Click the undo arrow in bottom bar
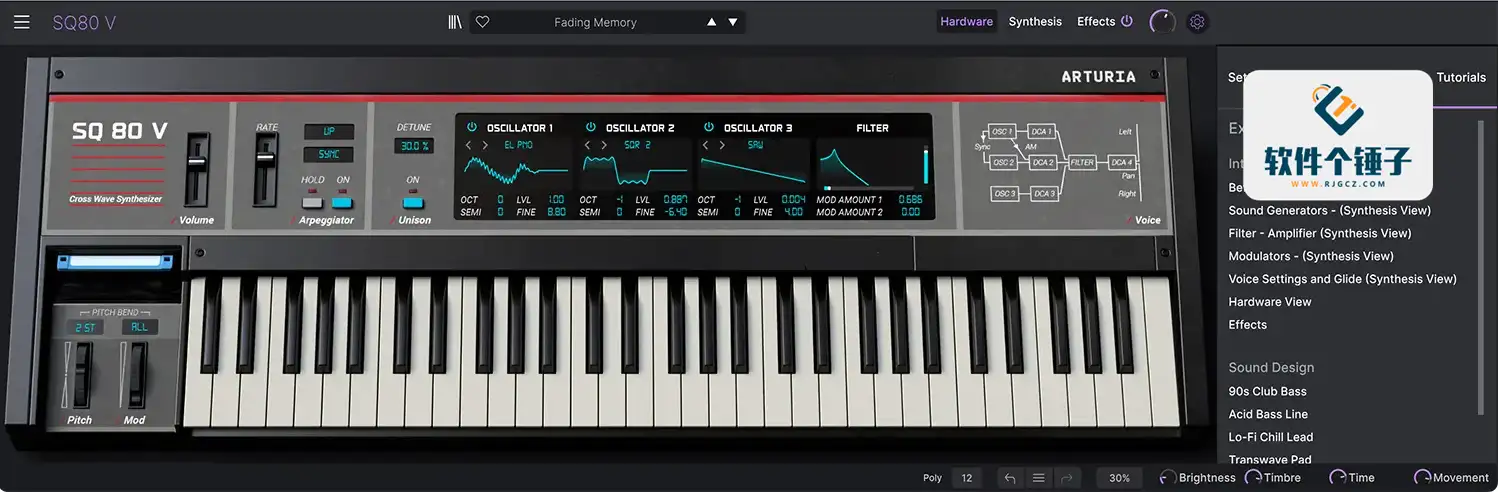 pos(1010,478)
